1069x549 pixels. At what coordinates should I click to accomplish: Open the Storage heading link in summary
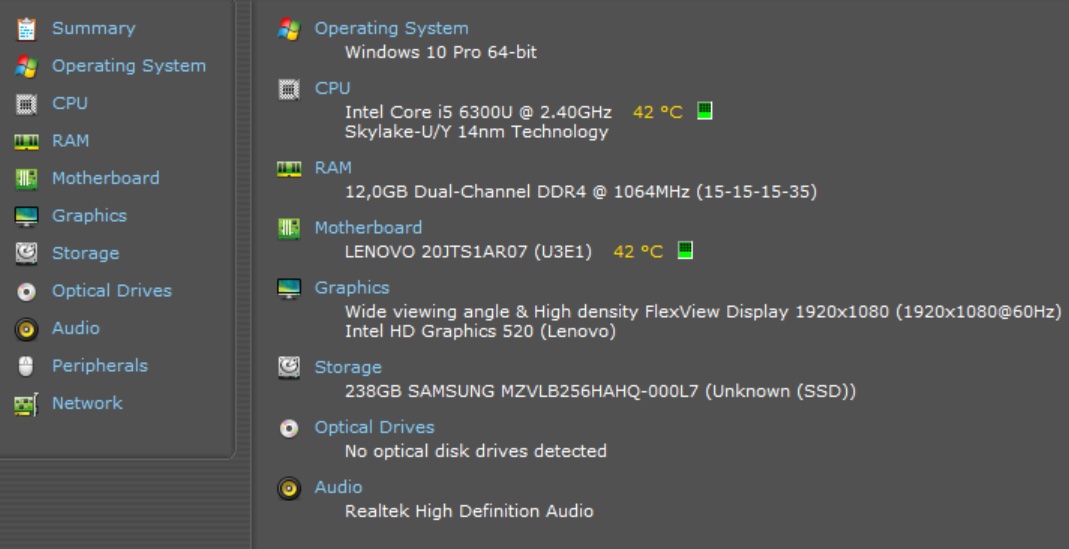click(348, 367)
